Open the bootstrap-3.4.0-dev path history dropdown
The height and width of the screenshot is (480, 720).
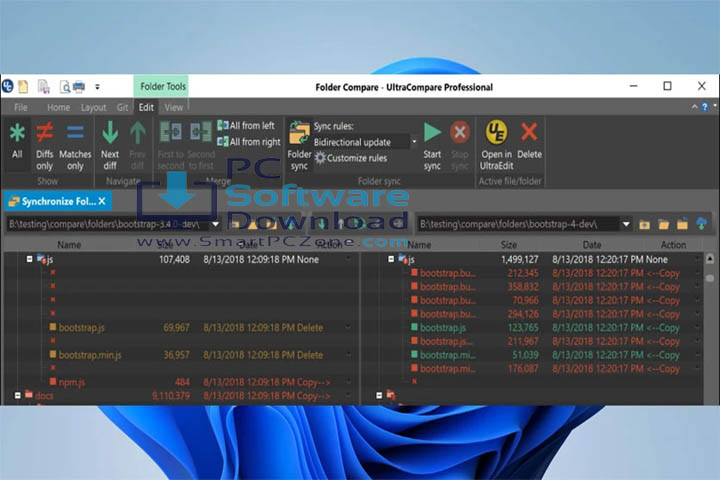(x=215, y=224)
